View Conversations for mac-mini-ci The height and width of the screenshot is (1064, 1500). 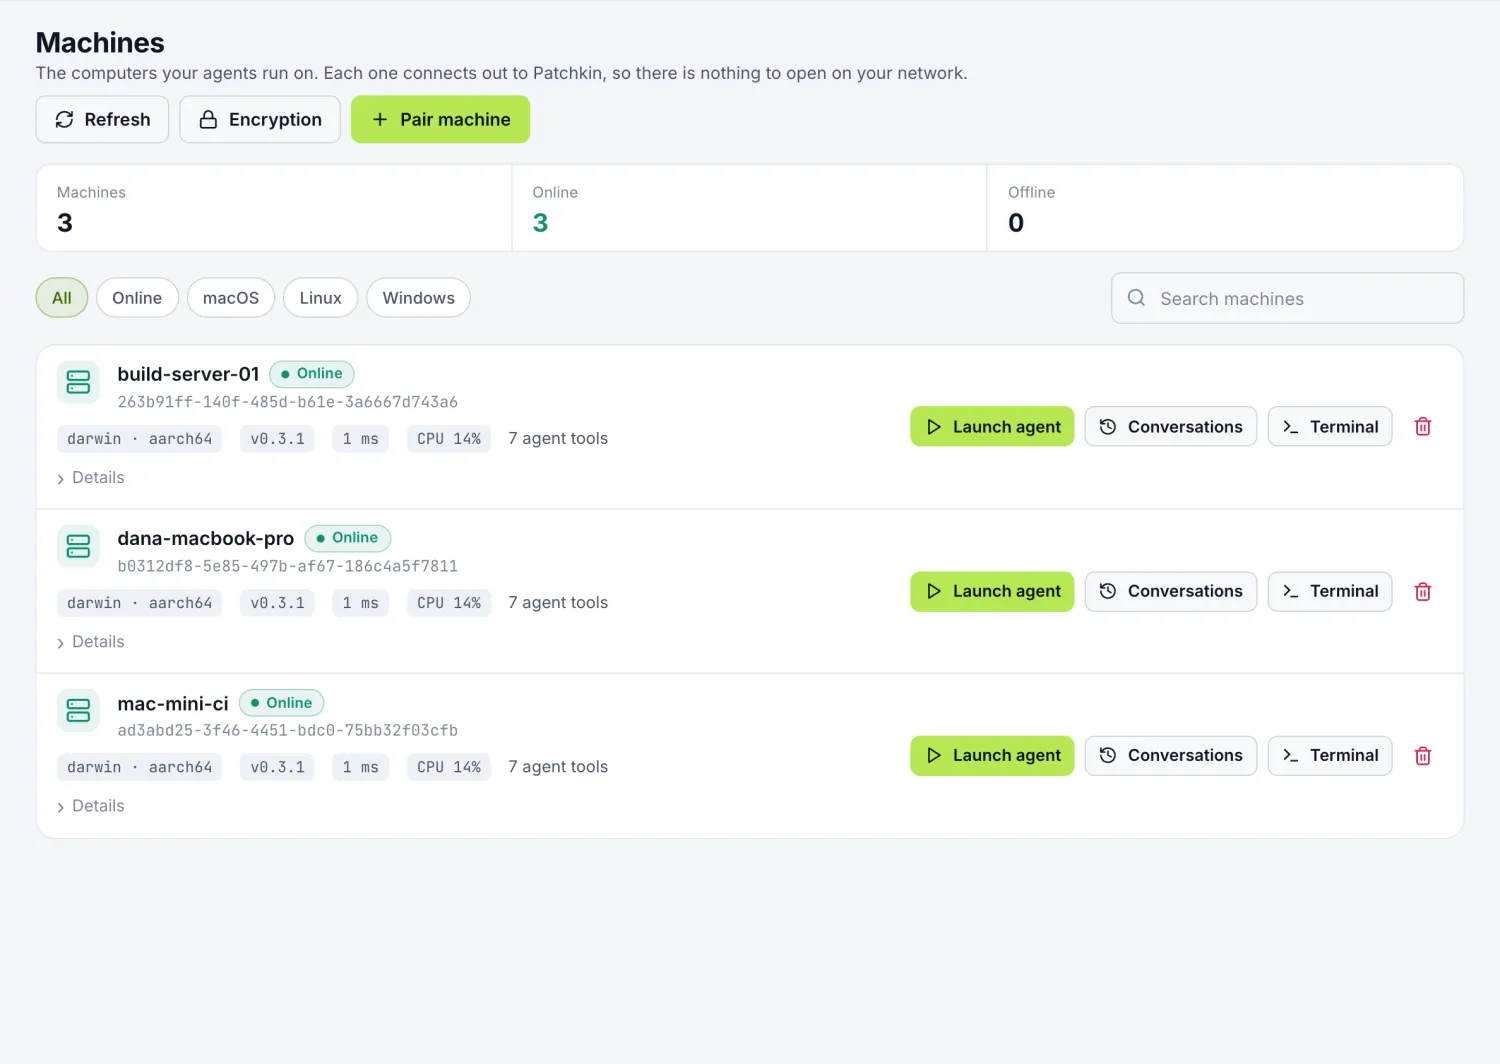pos(1171,756)
